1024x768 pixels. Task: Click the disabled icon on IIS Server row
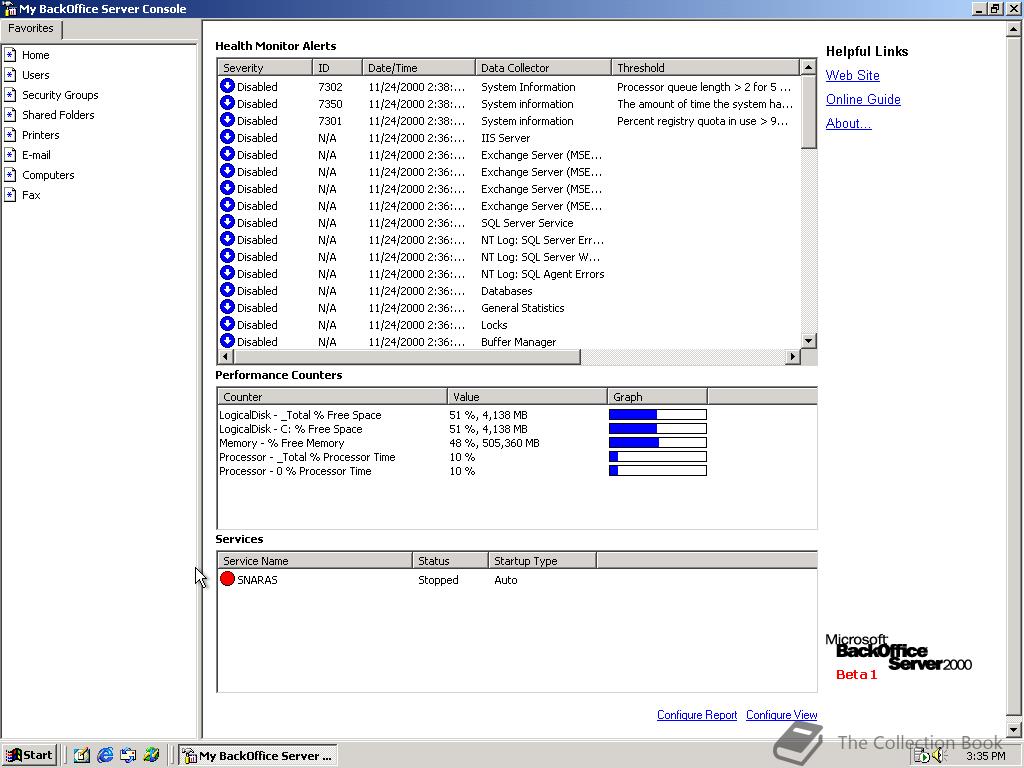[x=227, y=136]
